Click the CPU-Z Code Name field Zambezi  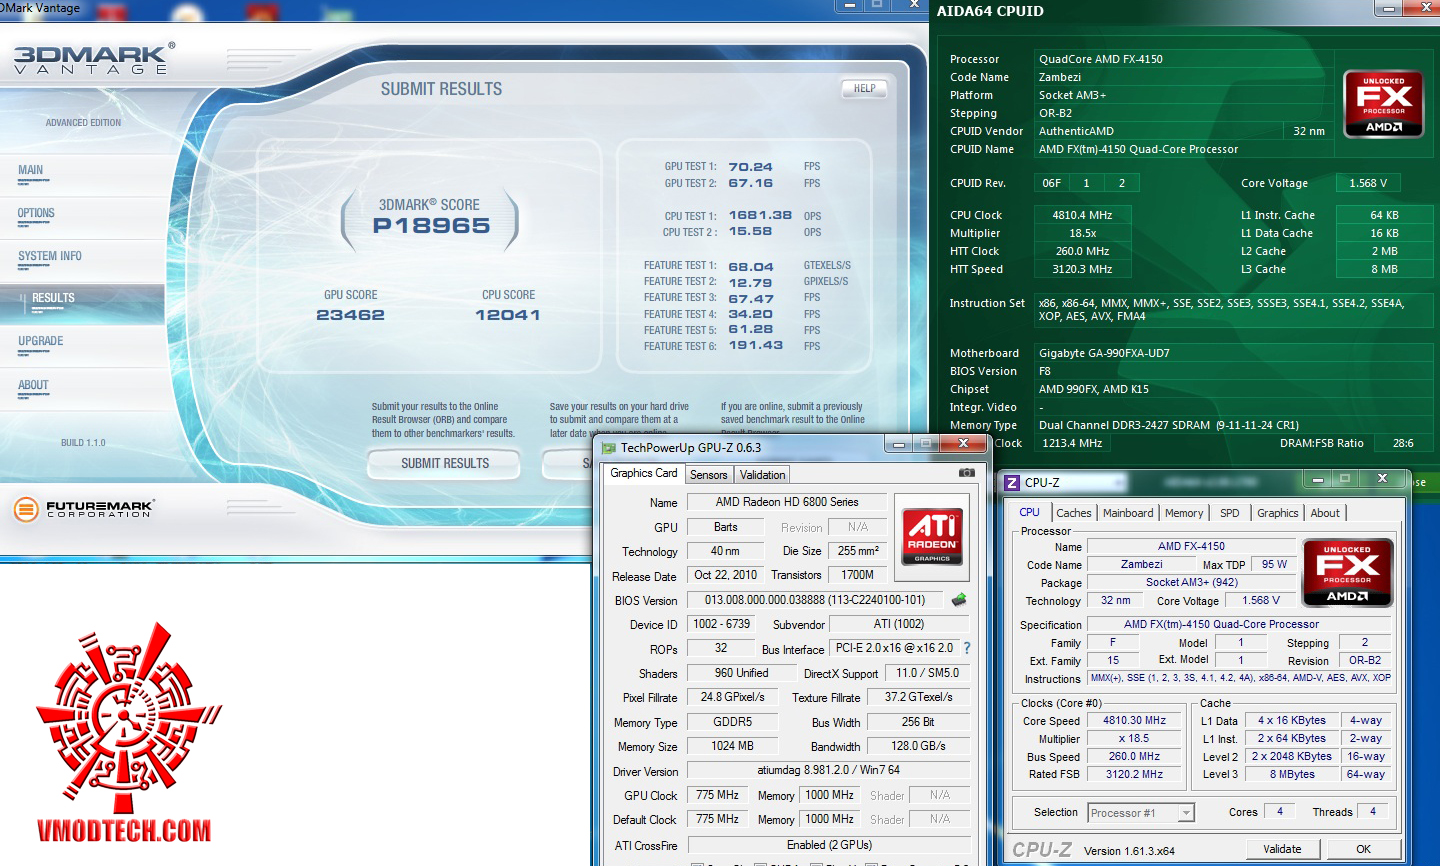(1141, 564)
